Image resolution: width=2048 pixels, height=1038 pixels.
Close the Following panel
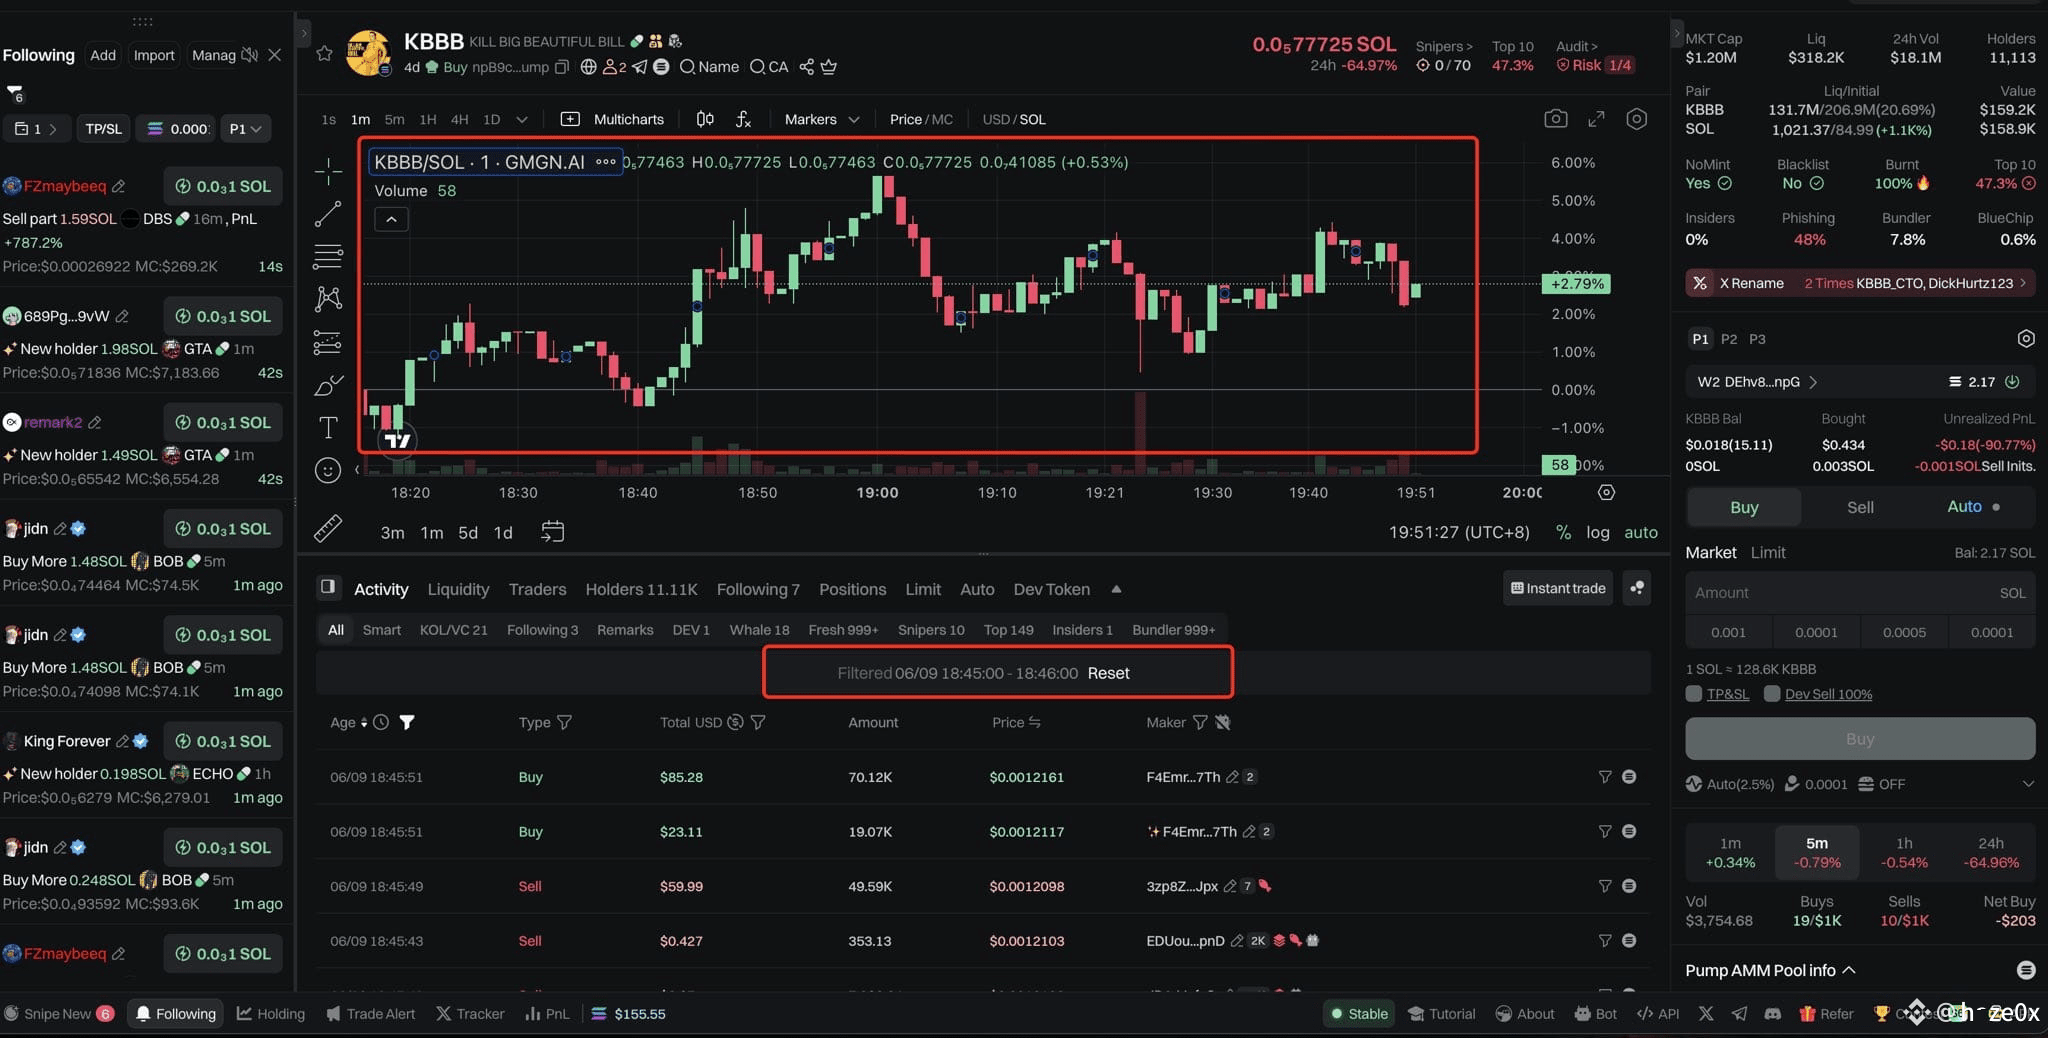[275, 55]
